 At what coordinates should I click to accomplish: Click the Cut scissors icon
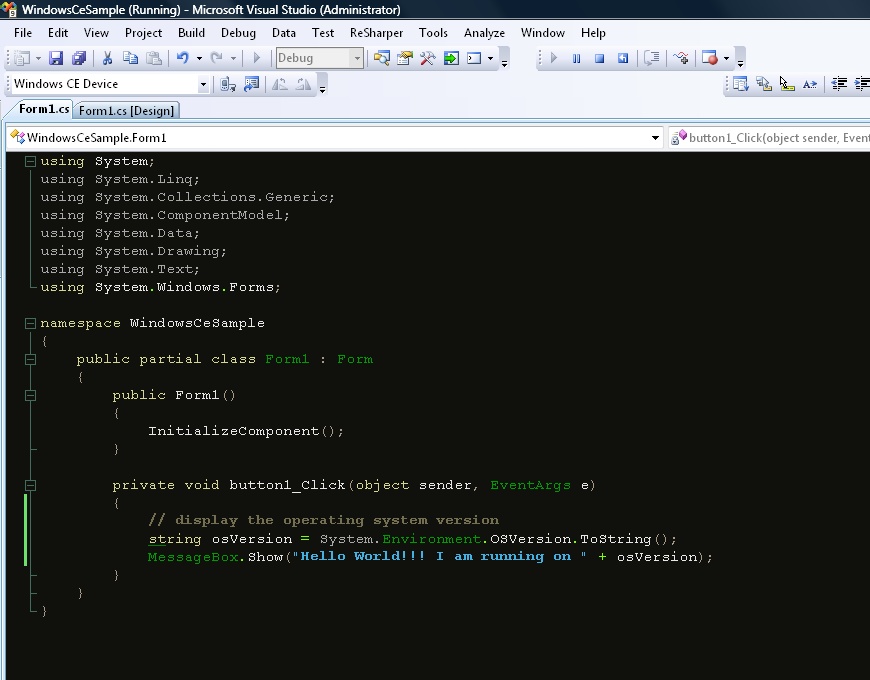coord(107,58)
